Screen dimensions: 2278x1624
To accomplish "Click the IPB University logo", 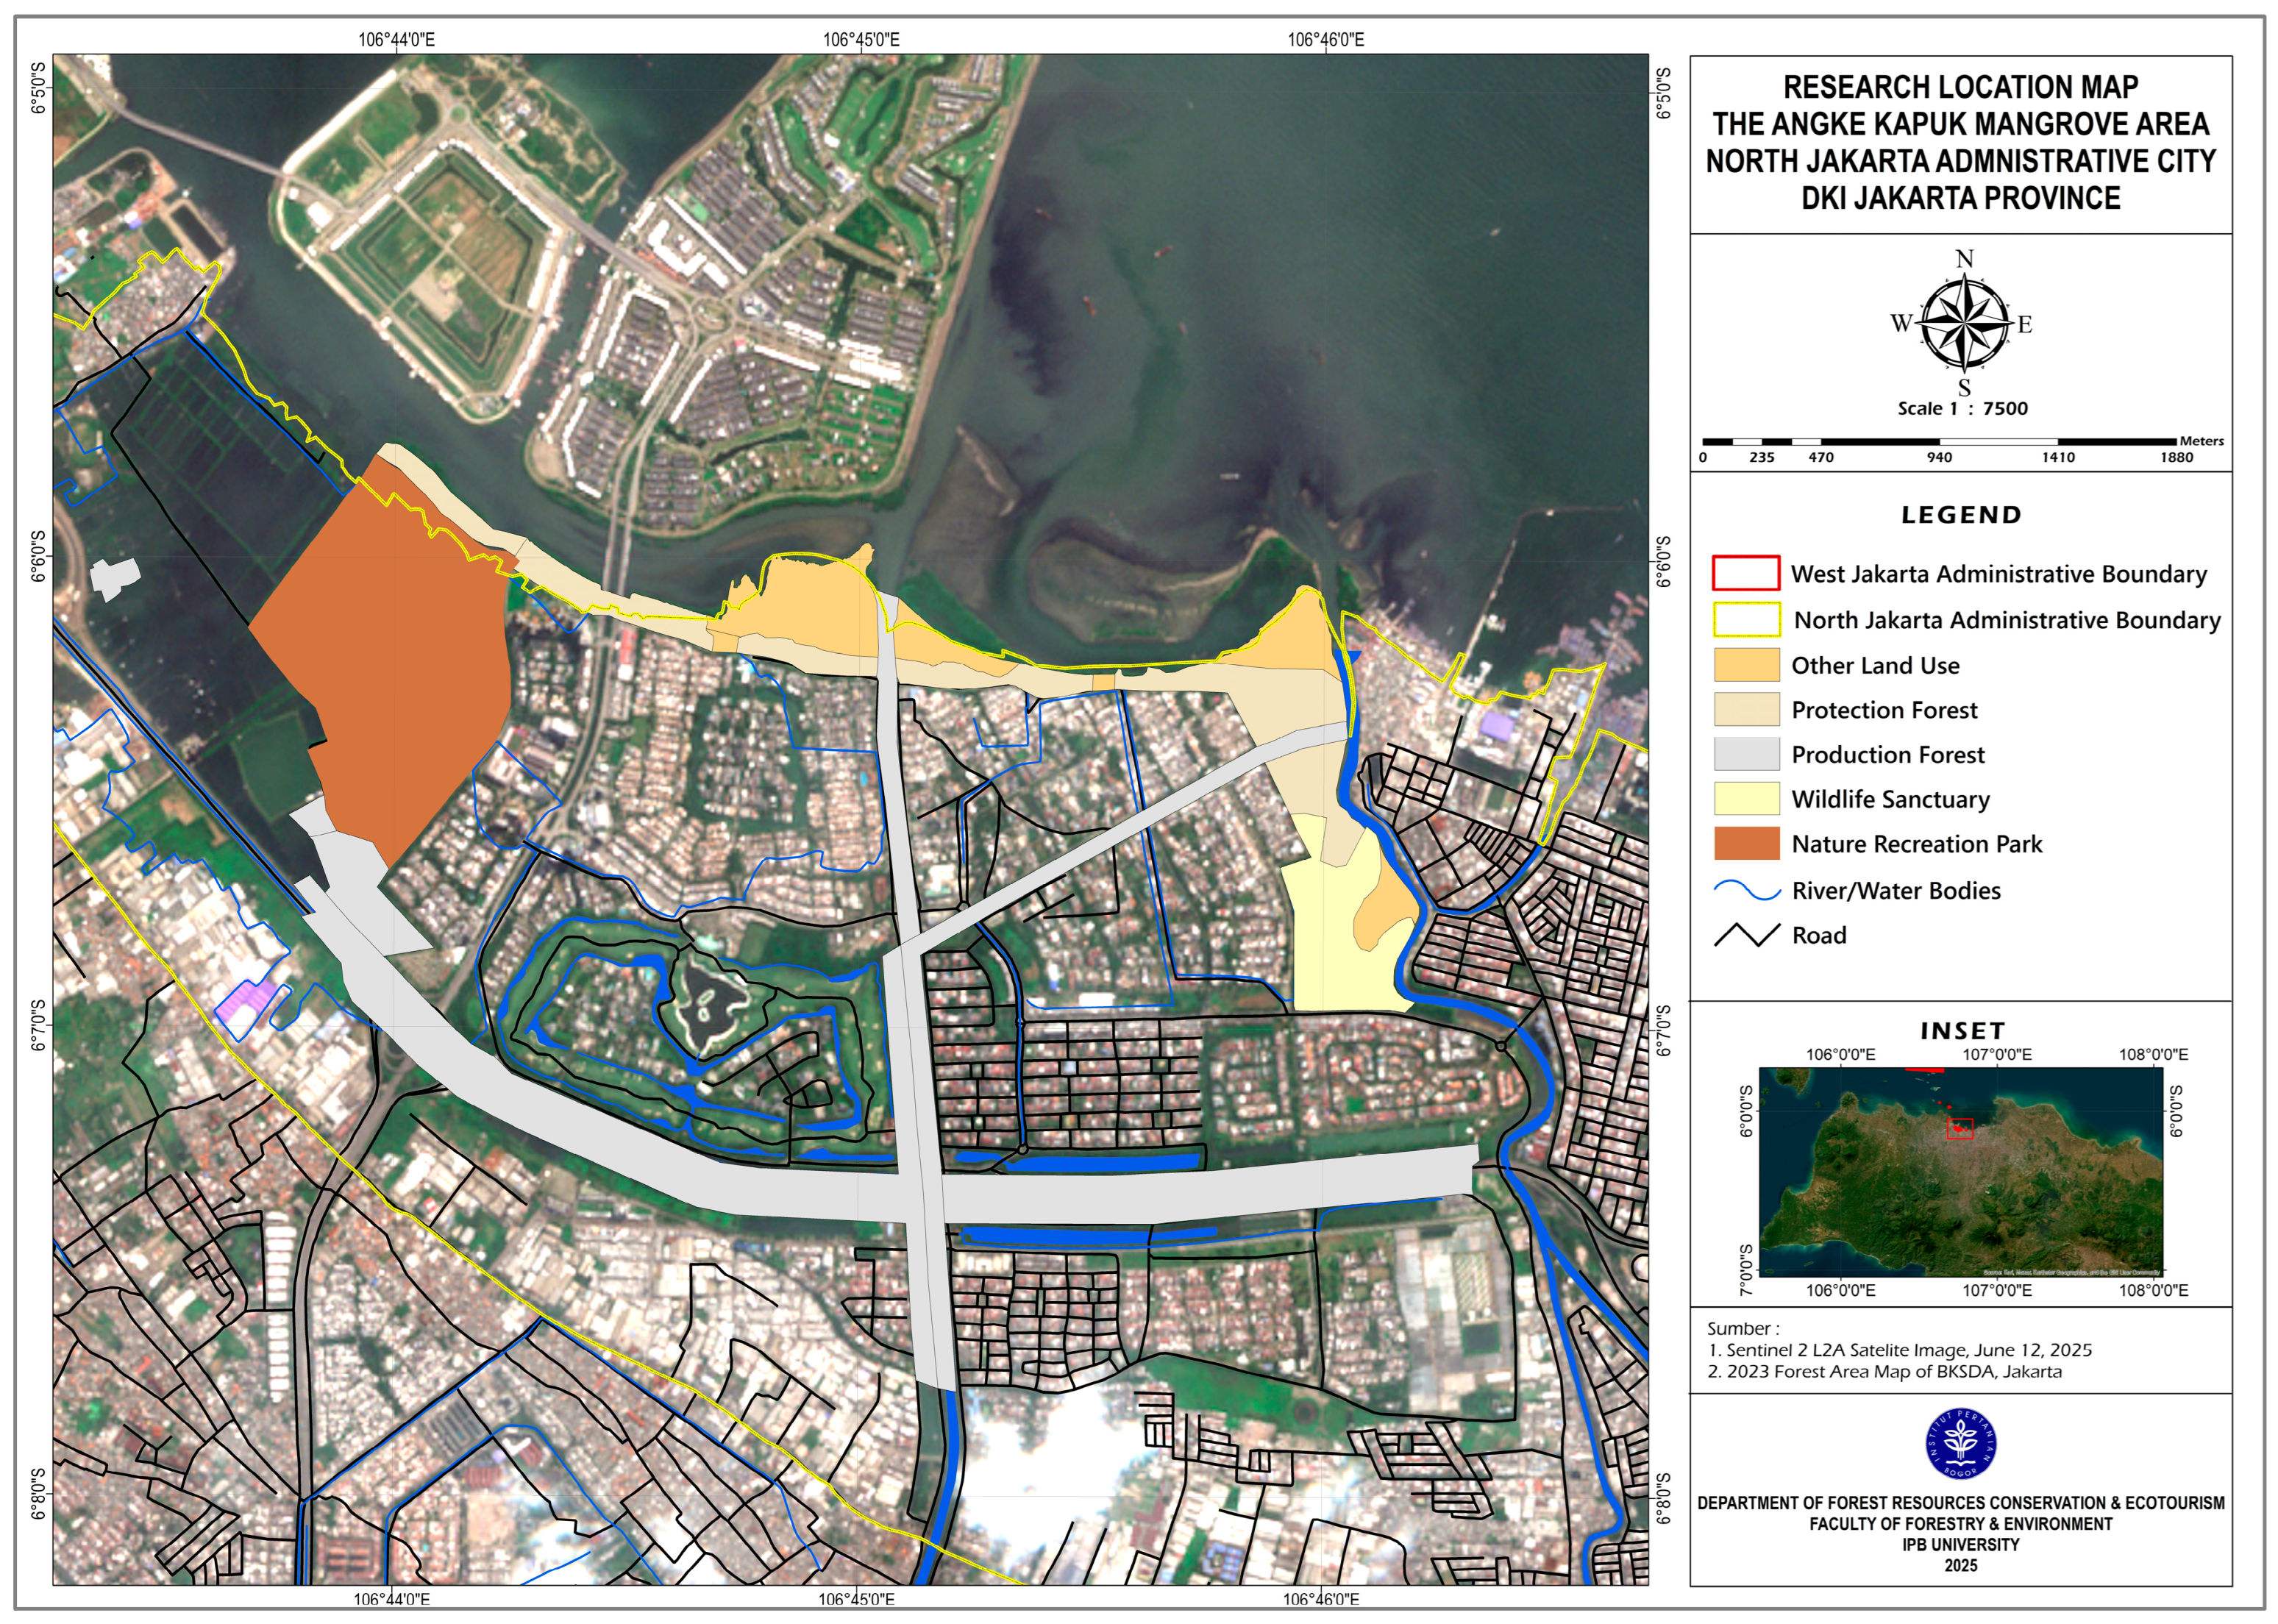I will (x=1960, y=1442).
